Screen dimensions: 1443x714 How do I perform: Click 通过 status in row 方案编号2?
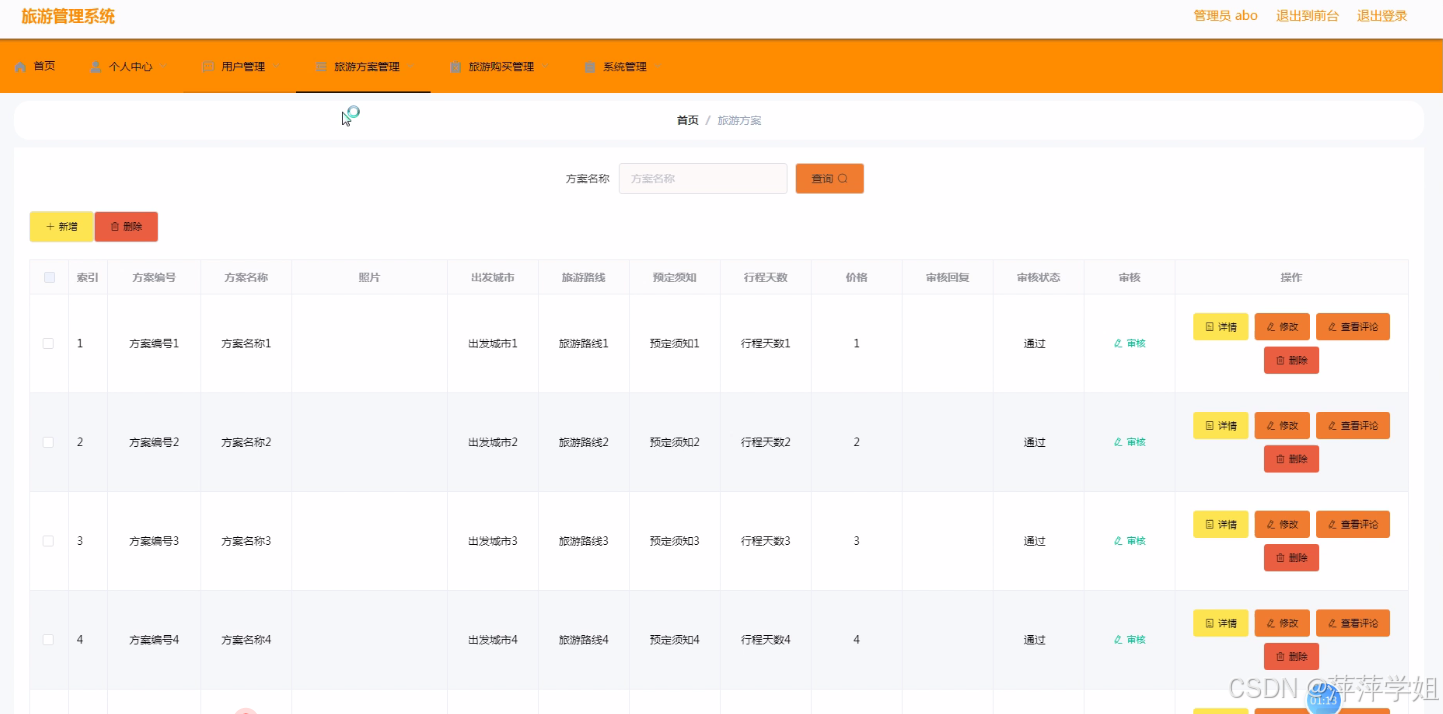tap(1034, 442)
